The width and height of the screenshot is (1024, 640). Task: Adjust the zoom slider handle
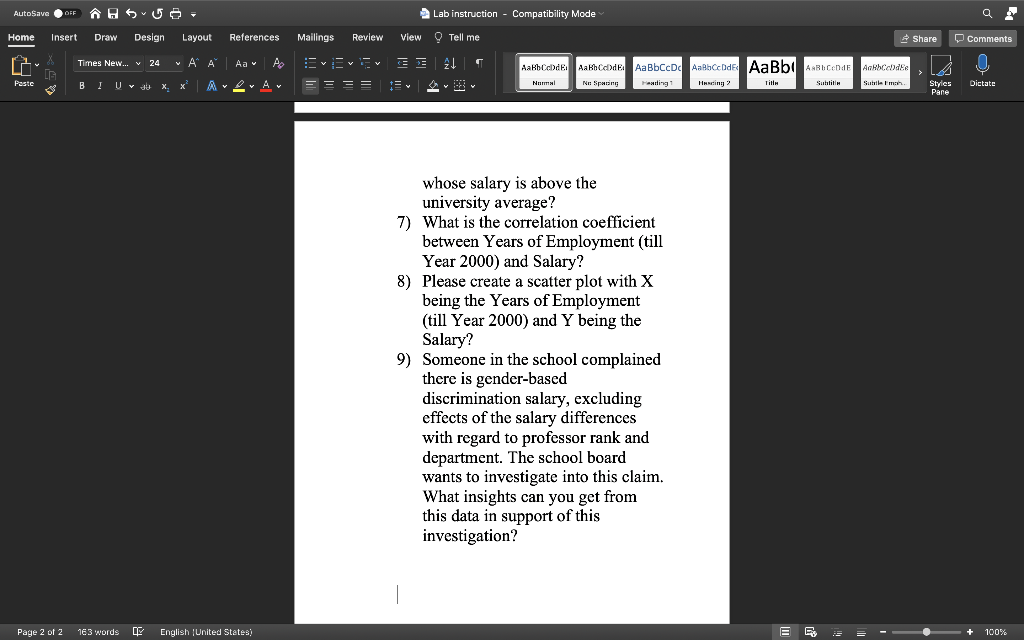point(926,632)
